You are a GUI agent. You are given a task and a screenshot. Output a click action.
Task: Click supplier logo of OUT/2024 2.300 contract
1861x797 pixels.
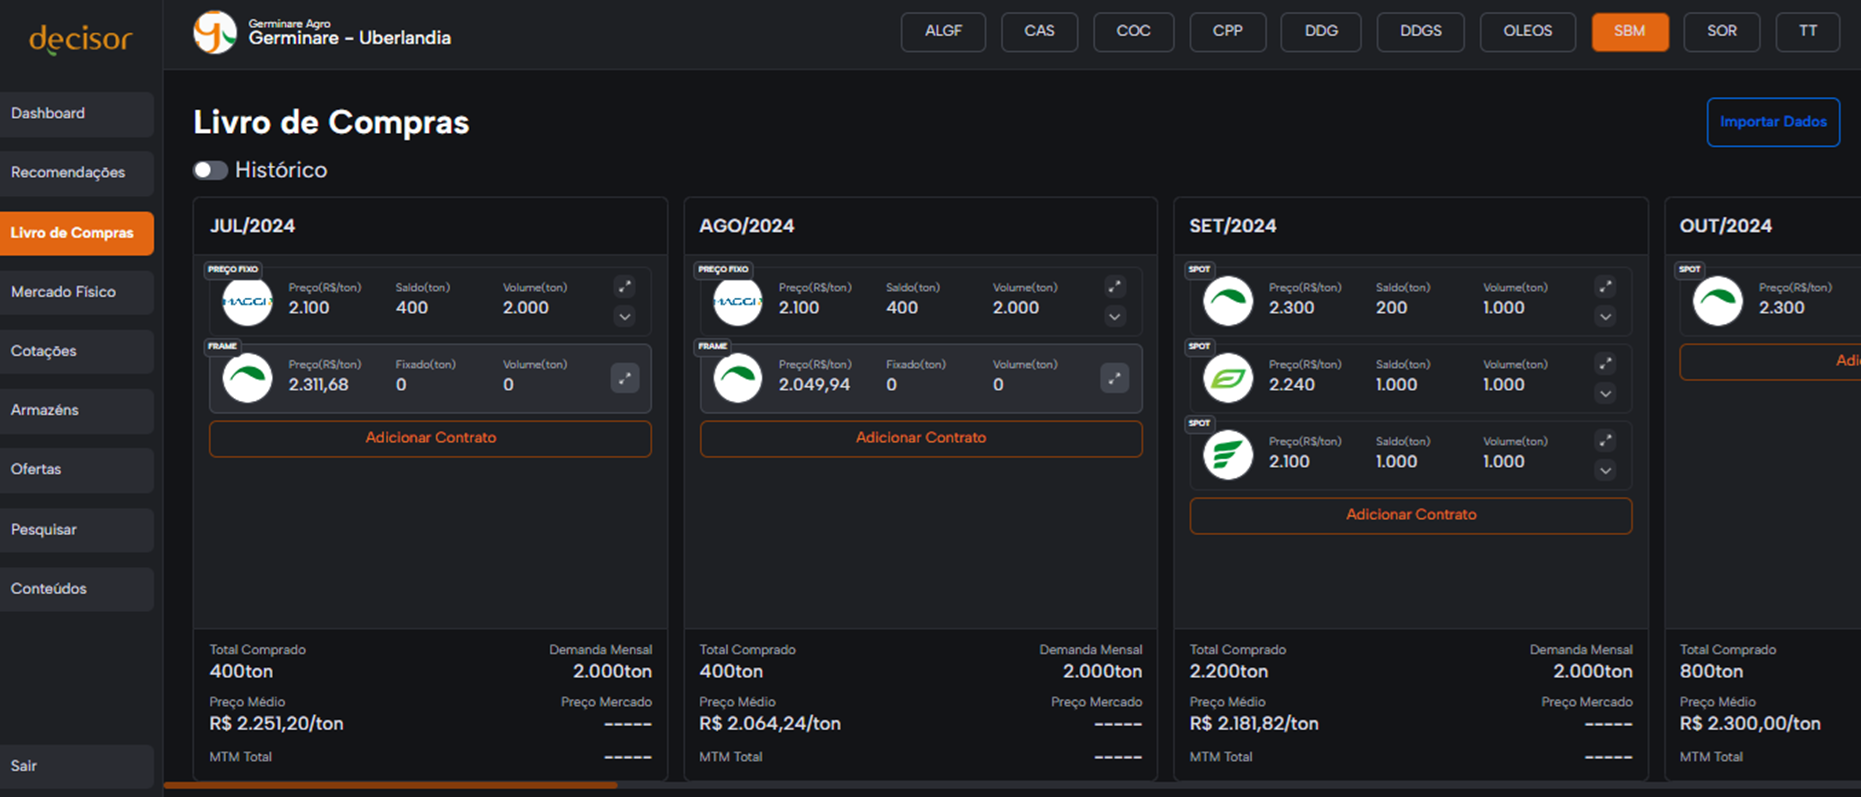pyautogui.click(x=1718, y=301)
